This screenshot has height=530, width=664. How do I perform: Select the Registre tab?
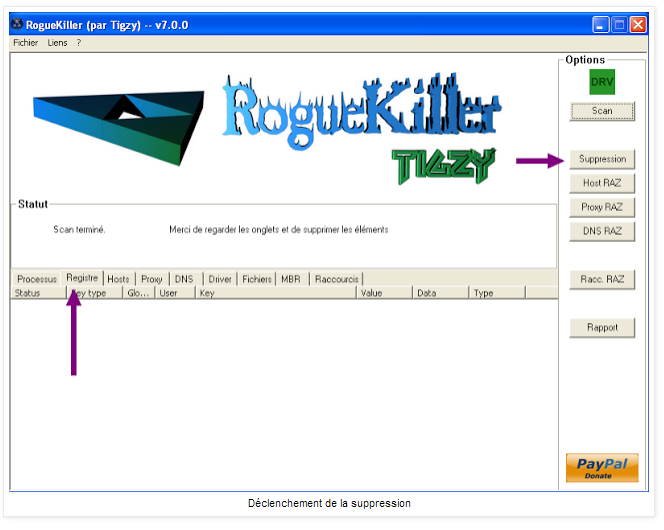[82, 278]
